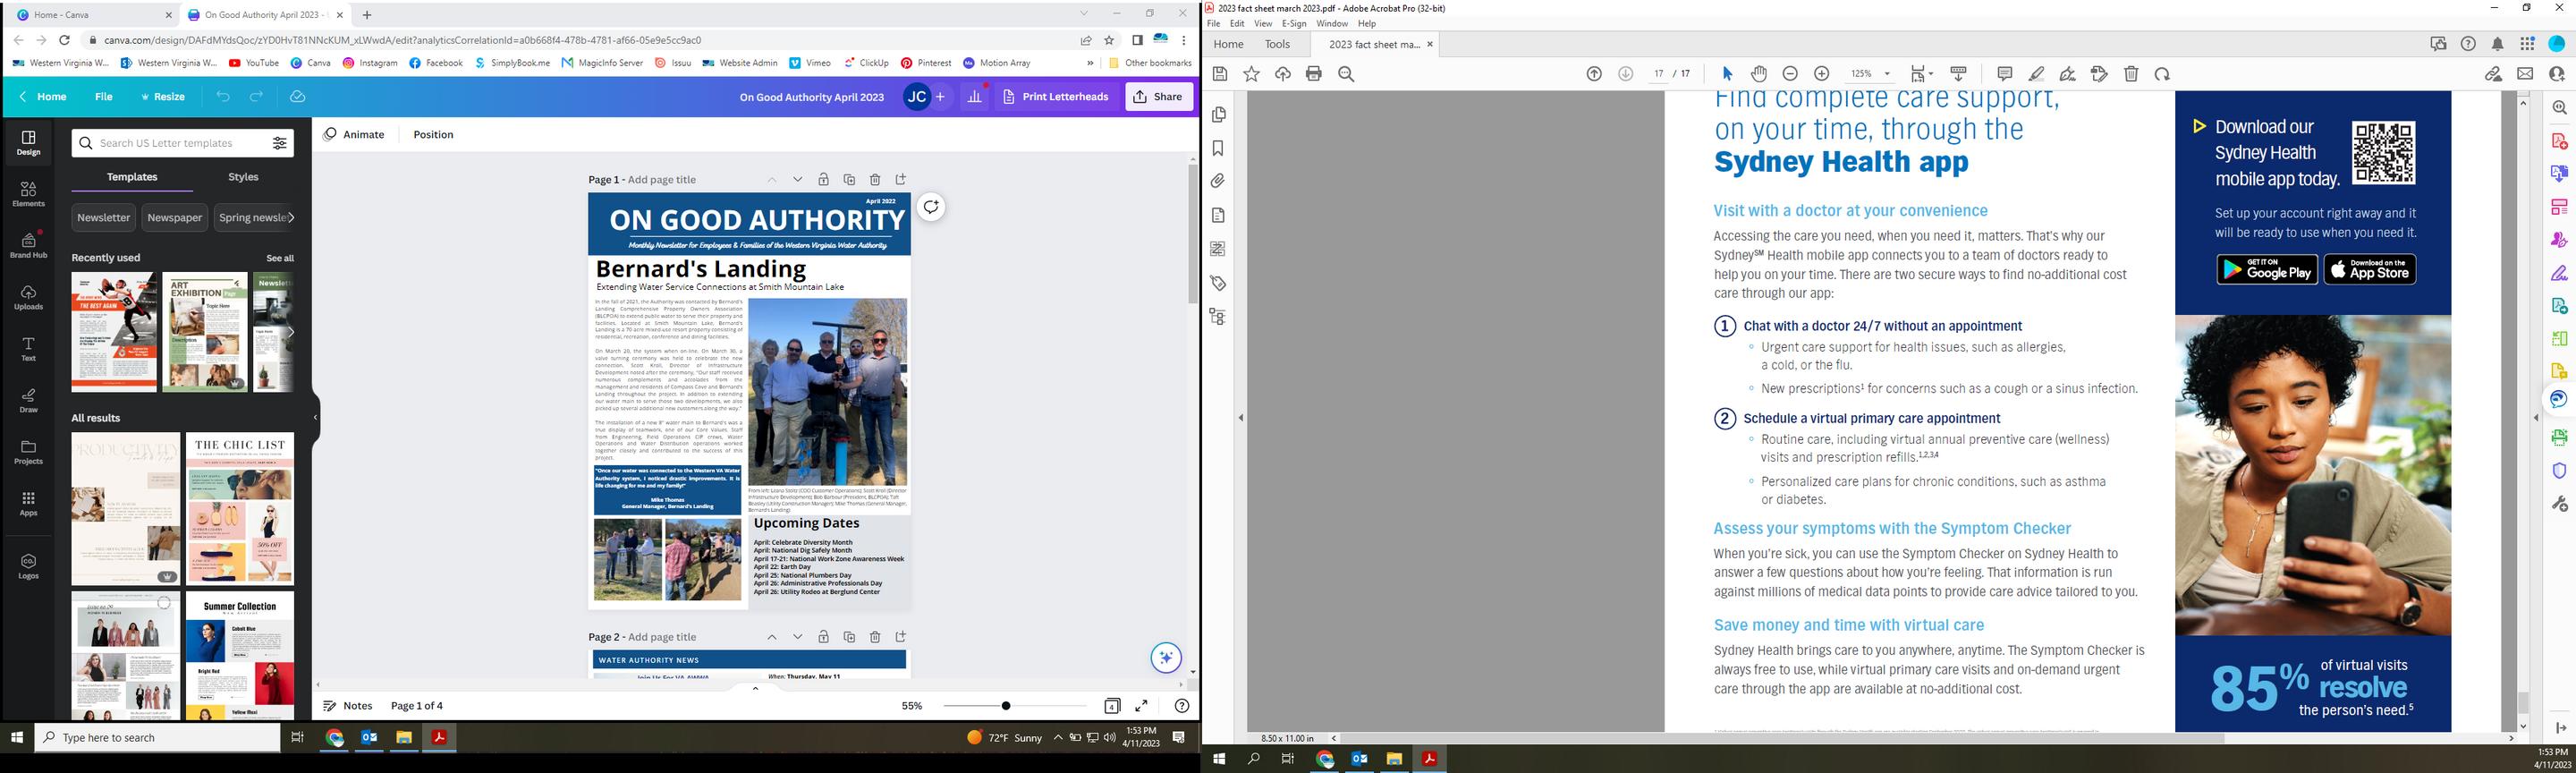
Task: Expand Chrome's hidden bookmarks overflow chevron
Action: [1090, 63]
